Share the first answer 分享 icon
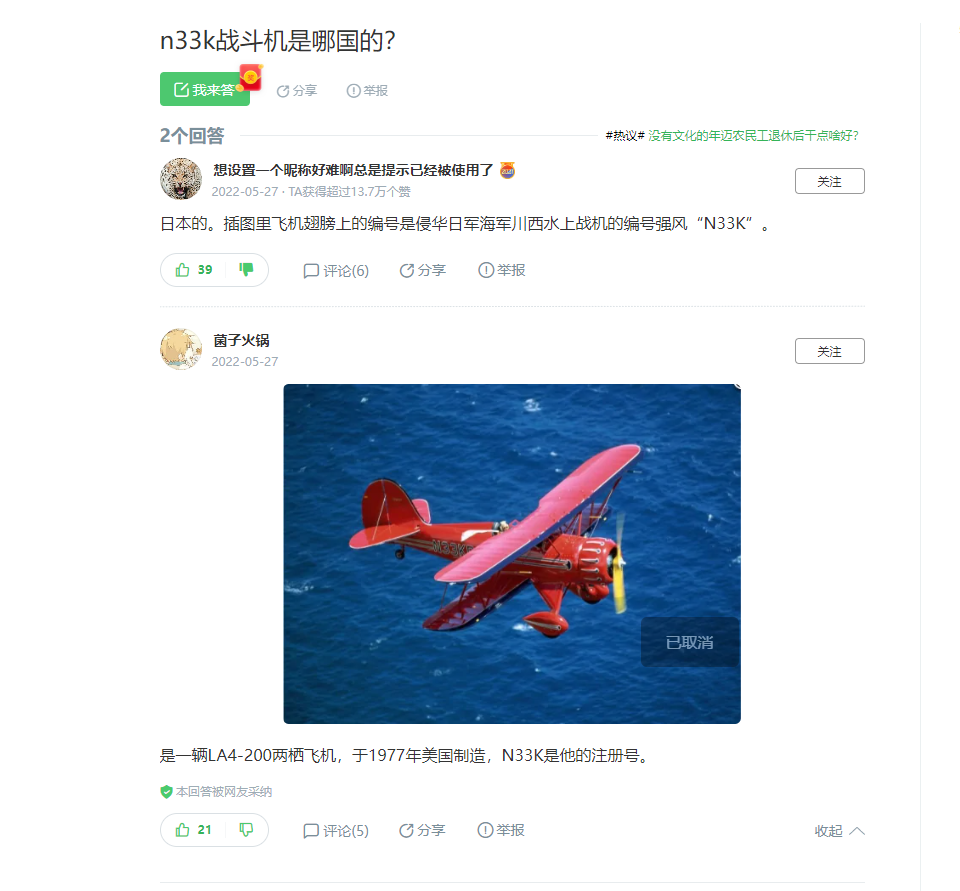 [x=422, y=270]
